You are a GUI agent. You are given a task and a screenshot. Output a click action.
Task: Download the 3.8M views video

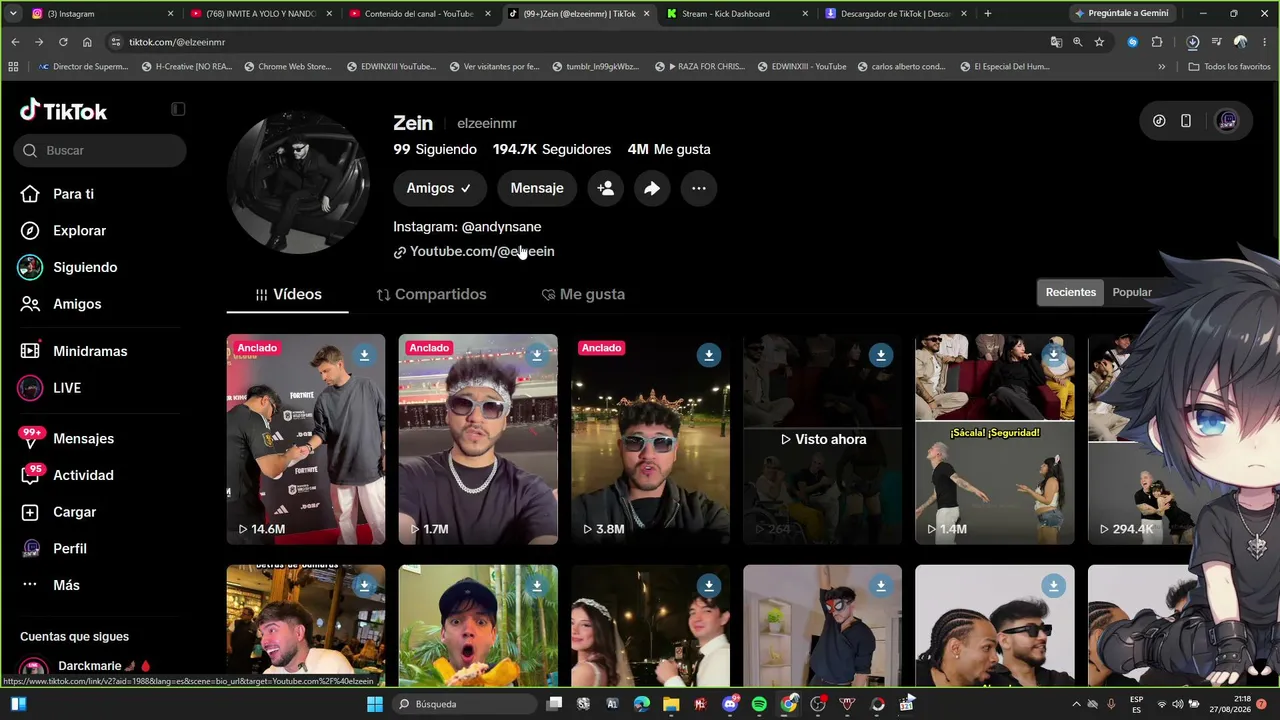point(709,355)
